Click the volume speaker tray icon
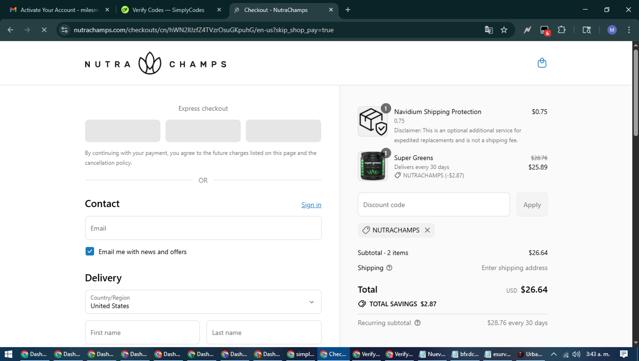 [576, 354]
